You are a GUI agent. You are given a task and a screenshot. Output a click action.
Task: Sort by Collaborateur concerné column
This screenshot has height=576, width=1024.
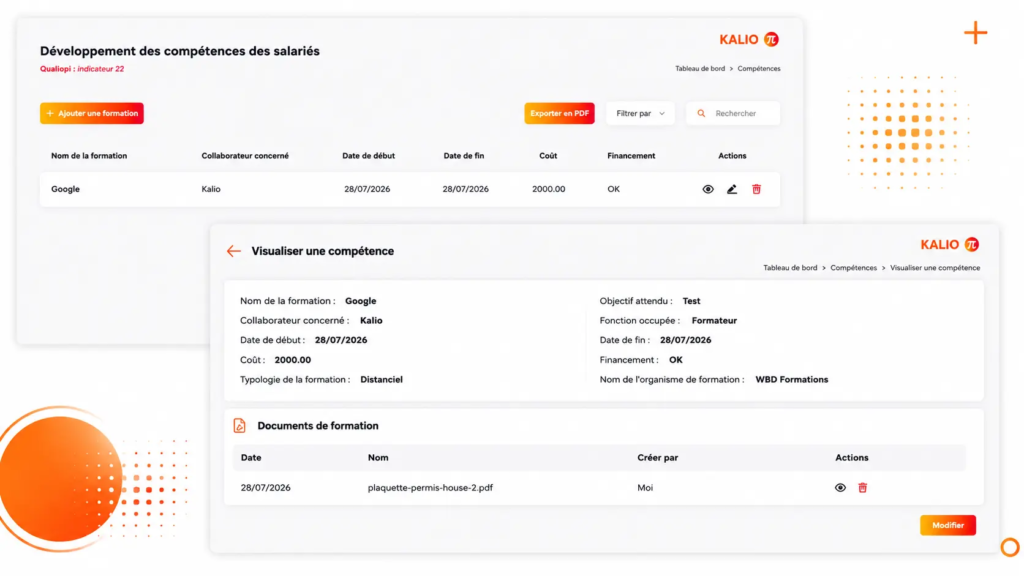pos(245,156)
